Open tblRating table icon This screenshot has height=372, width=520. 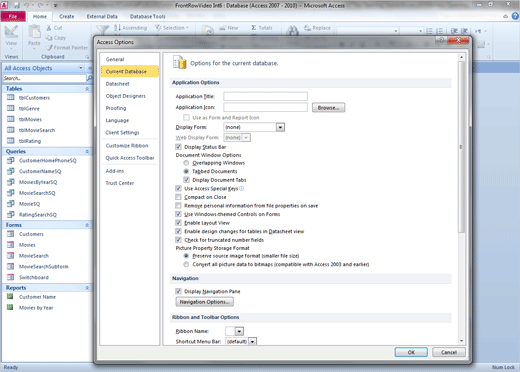click(x=11, y=140)
